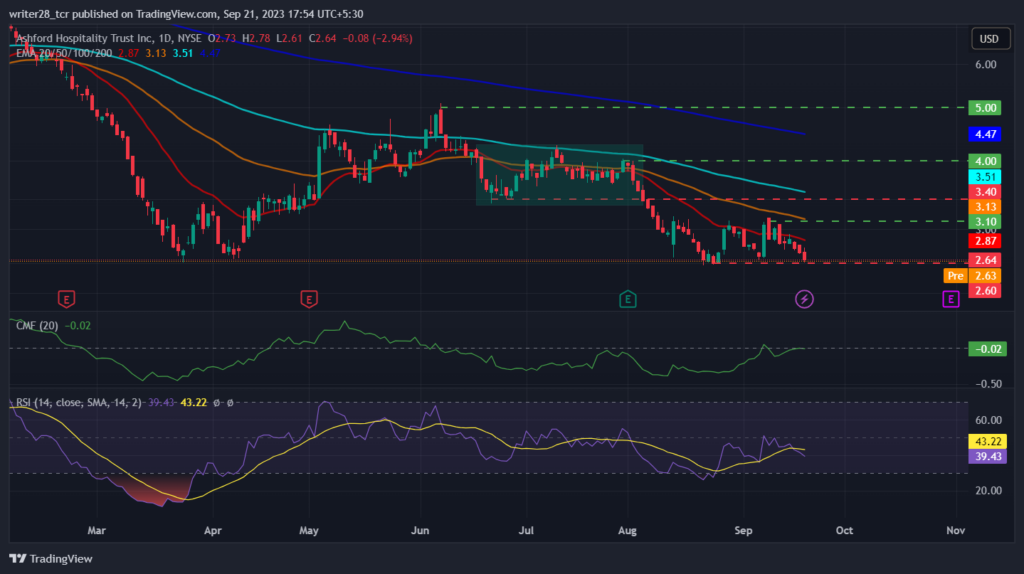Click the yellow 43.22 RSI average label
This screenshot has width=1024, height=574.
[x=987, y=441]
